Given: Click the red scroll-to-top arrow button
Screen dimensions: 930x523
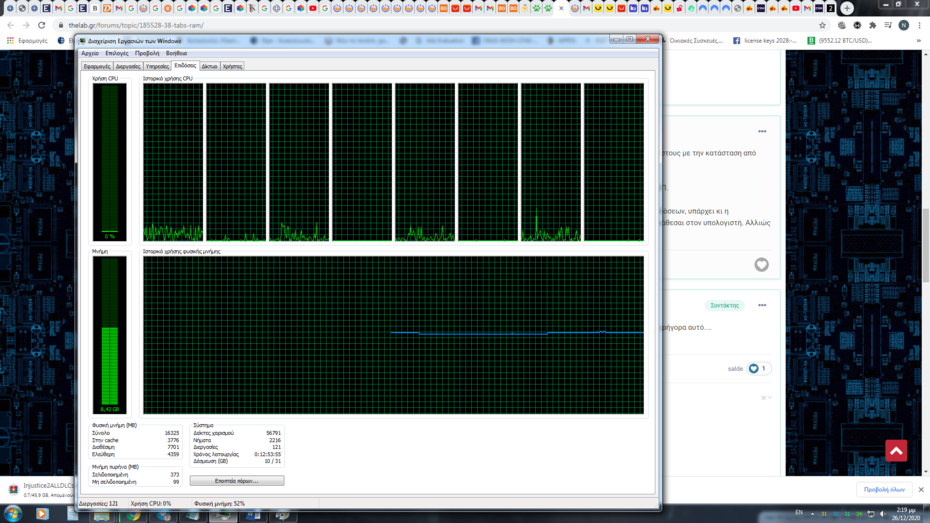Looking at the screenshot, I should pyautogui.click(x=896, y=451).
